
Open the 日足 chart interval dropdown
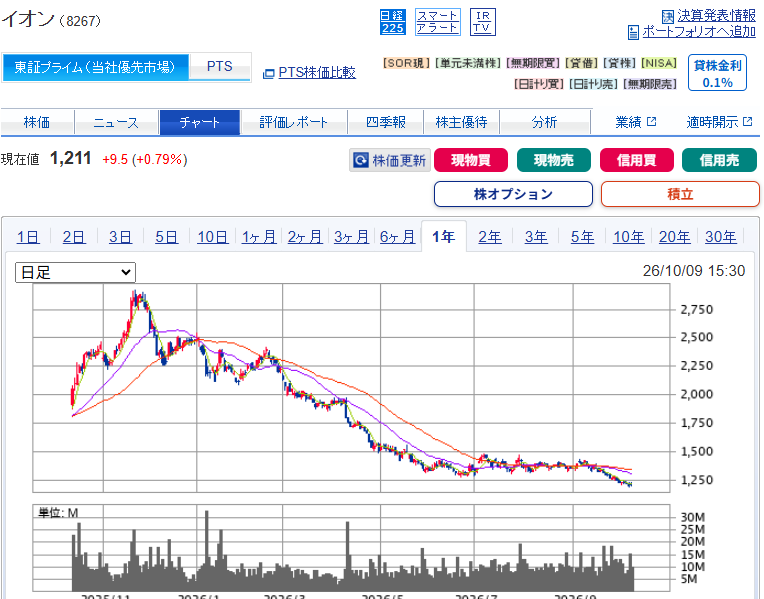click(x=75, y=272)
